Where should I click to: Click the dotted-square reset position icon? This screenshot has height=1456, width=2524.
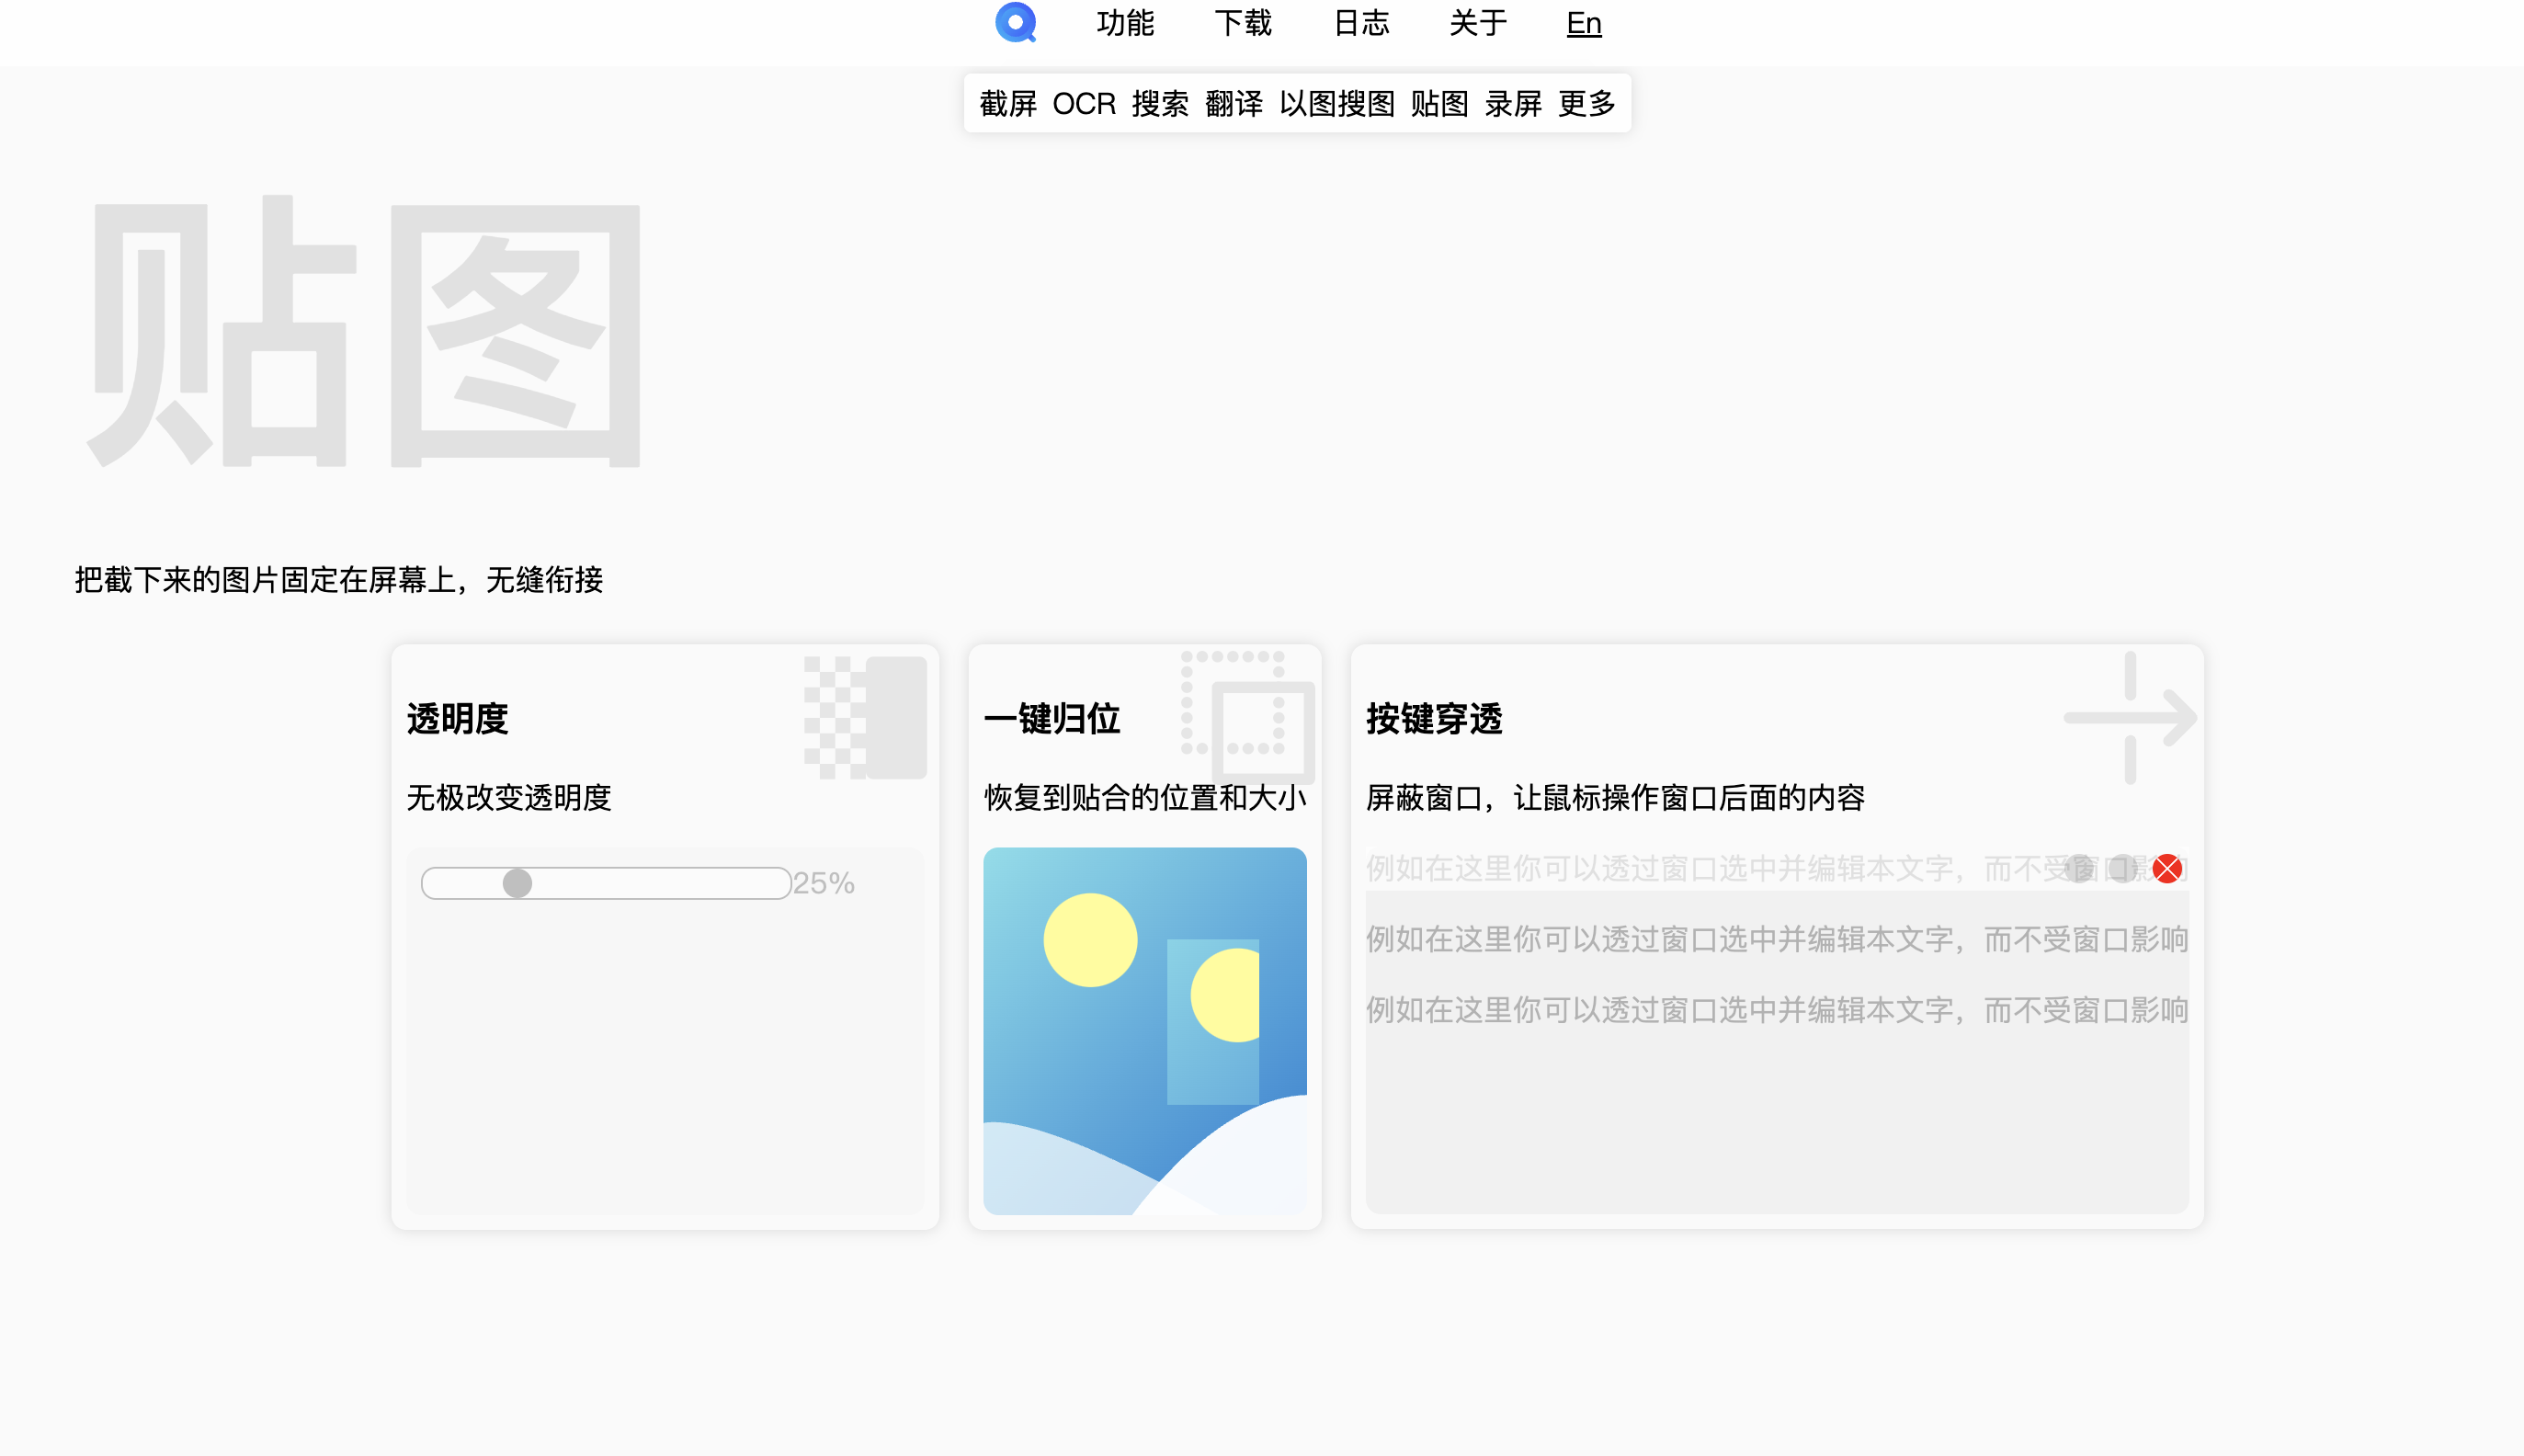[x=1247, y=717]
